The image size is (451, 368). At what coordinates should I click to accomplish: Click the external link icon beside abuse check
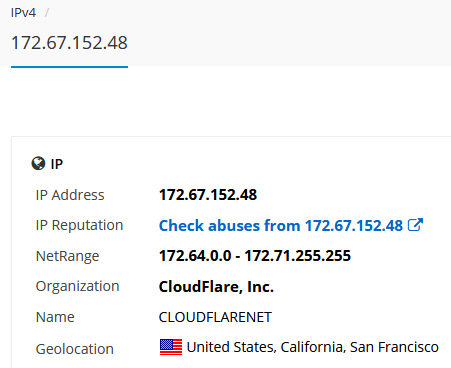(x=415, y=225)
